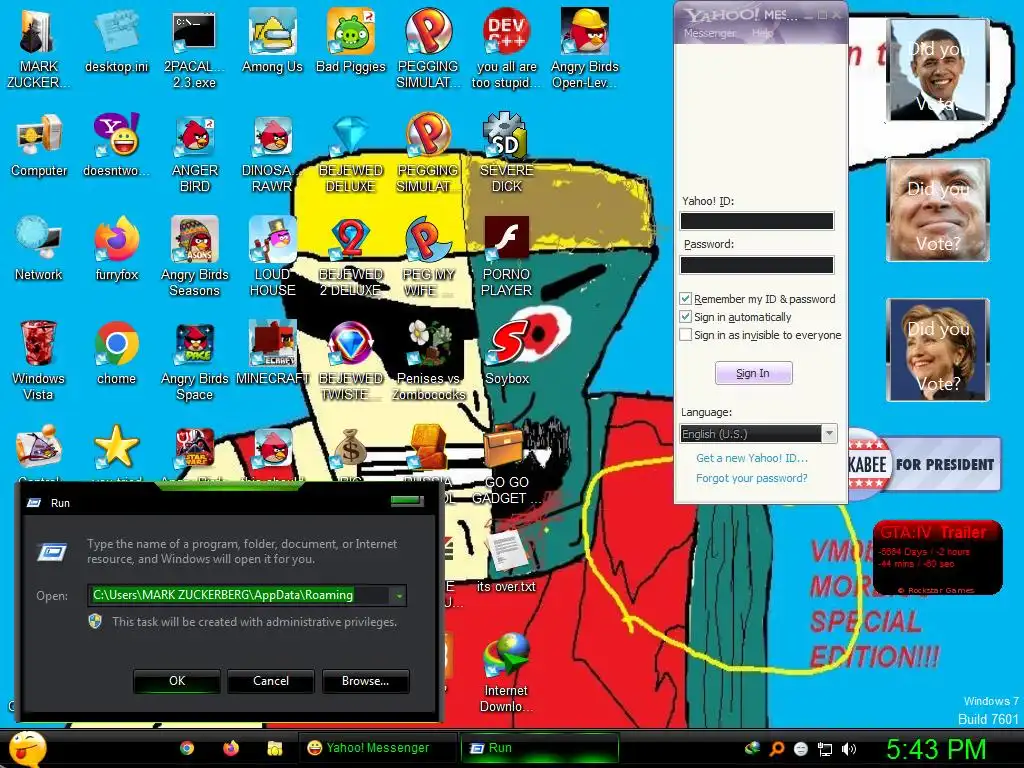Image resolution: width=1024 pixels, height=768 pixels.
Task: Launch Angry Birds Open-Level shortcut
Action: click(584, 33)
